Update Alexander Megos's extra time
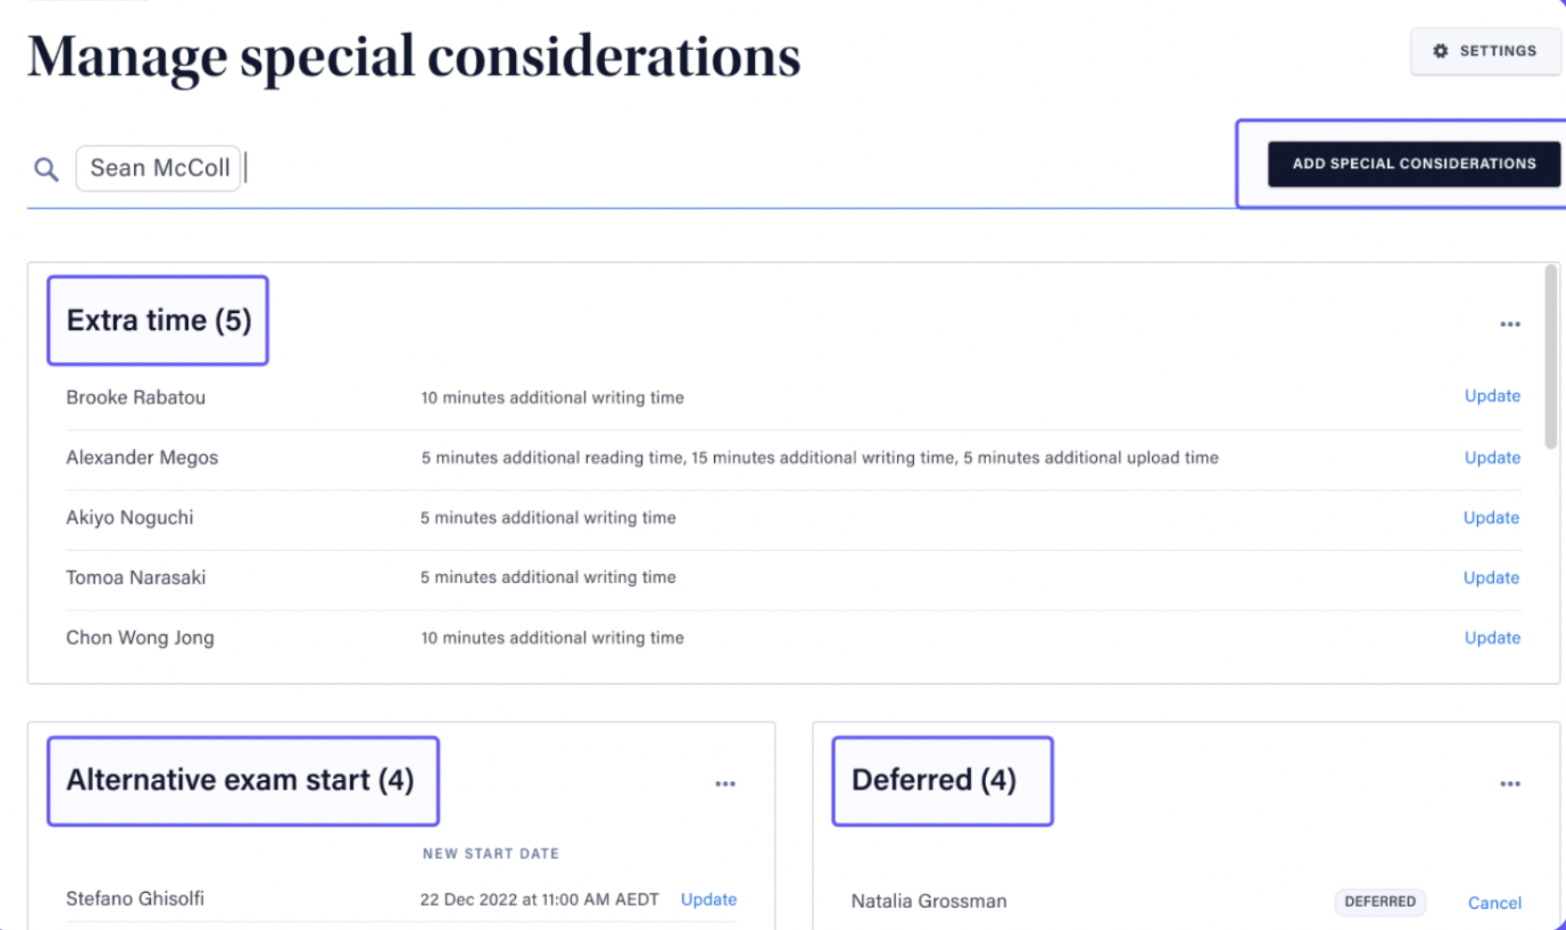The width and height of the screenshot is (1566, 930). 1492,457
